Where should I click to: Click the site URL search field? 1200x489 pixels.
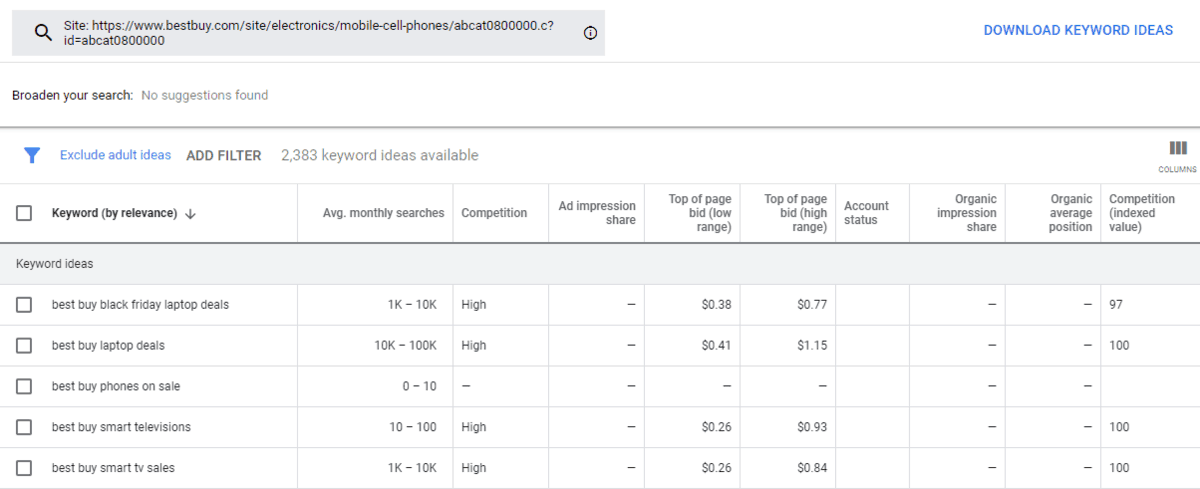(x=309, y=33)
